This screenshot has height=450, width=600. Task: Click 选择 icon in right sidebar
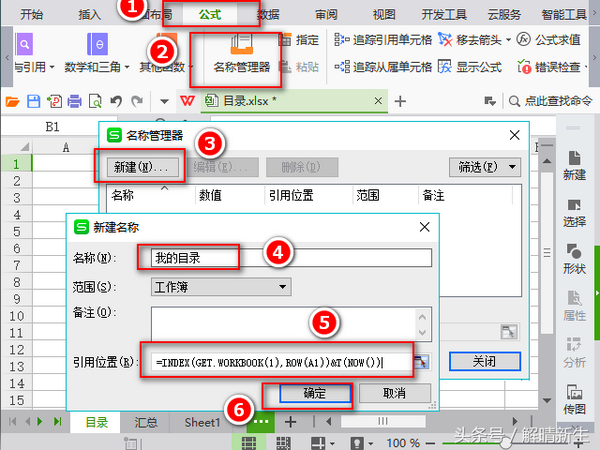coord(574,210)
